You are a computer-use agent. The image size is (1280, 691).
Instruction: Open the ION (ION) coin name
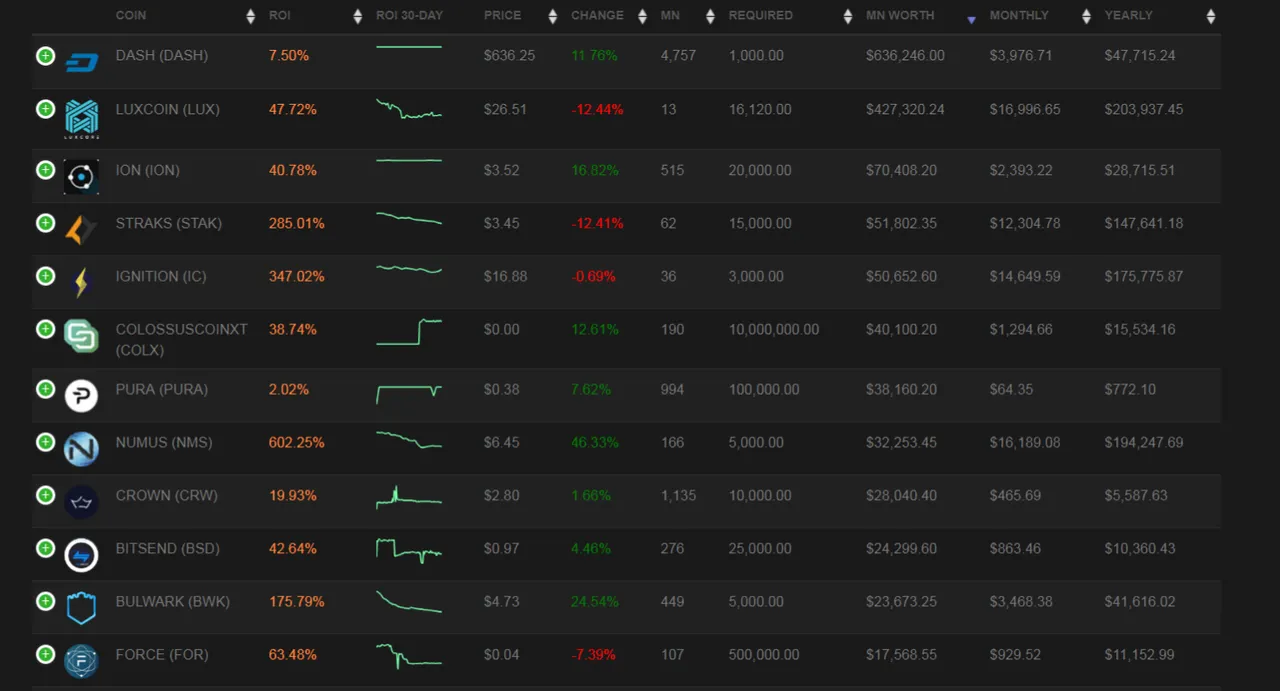148,170
